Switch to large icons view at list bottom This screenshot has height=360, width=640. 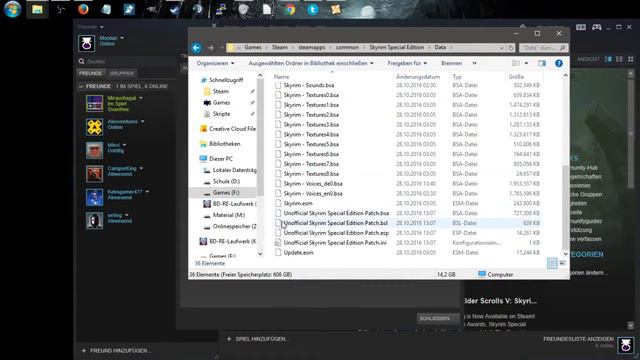[x=562, y=263]
